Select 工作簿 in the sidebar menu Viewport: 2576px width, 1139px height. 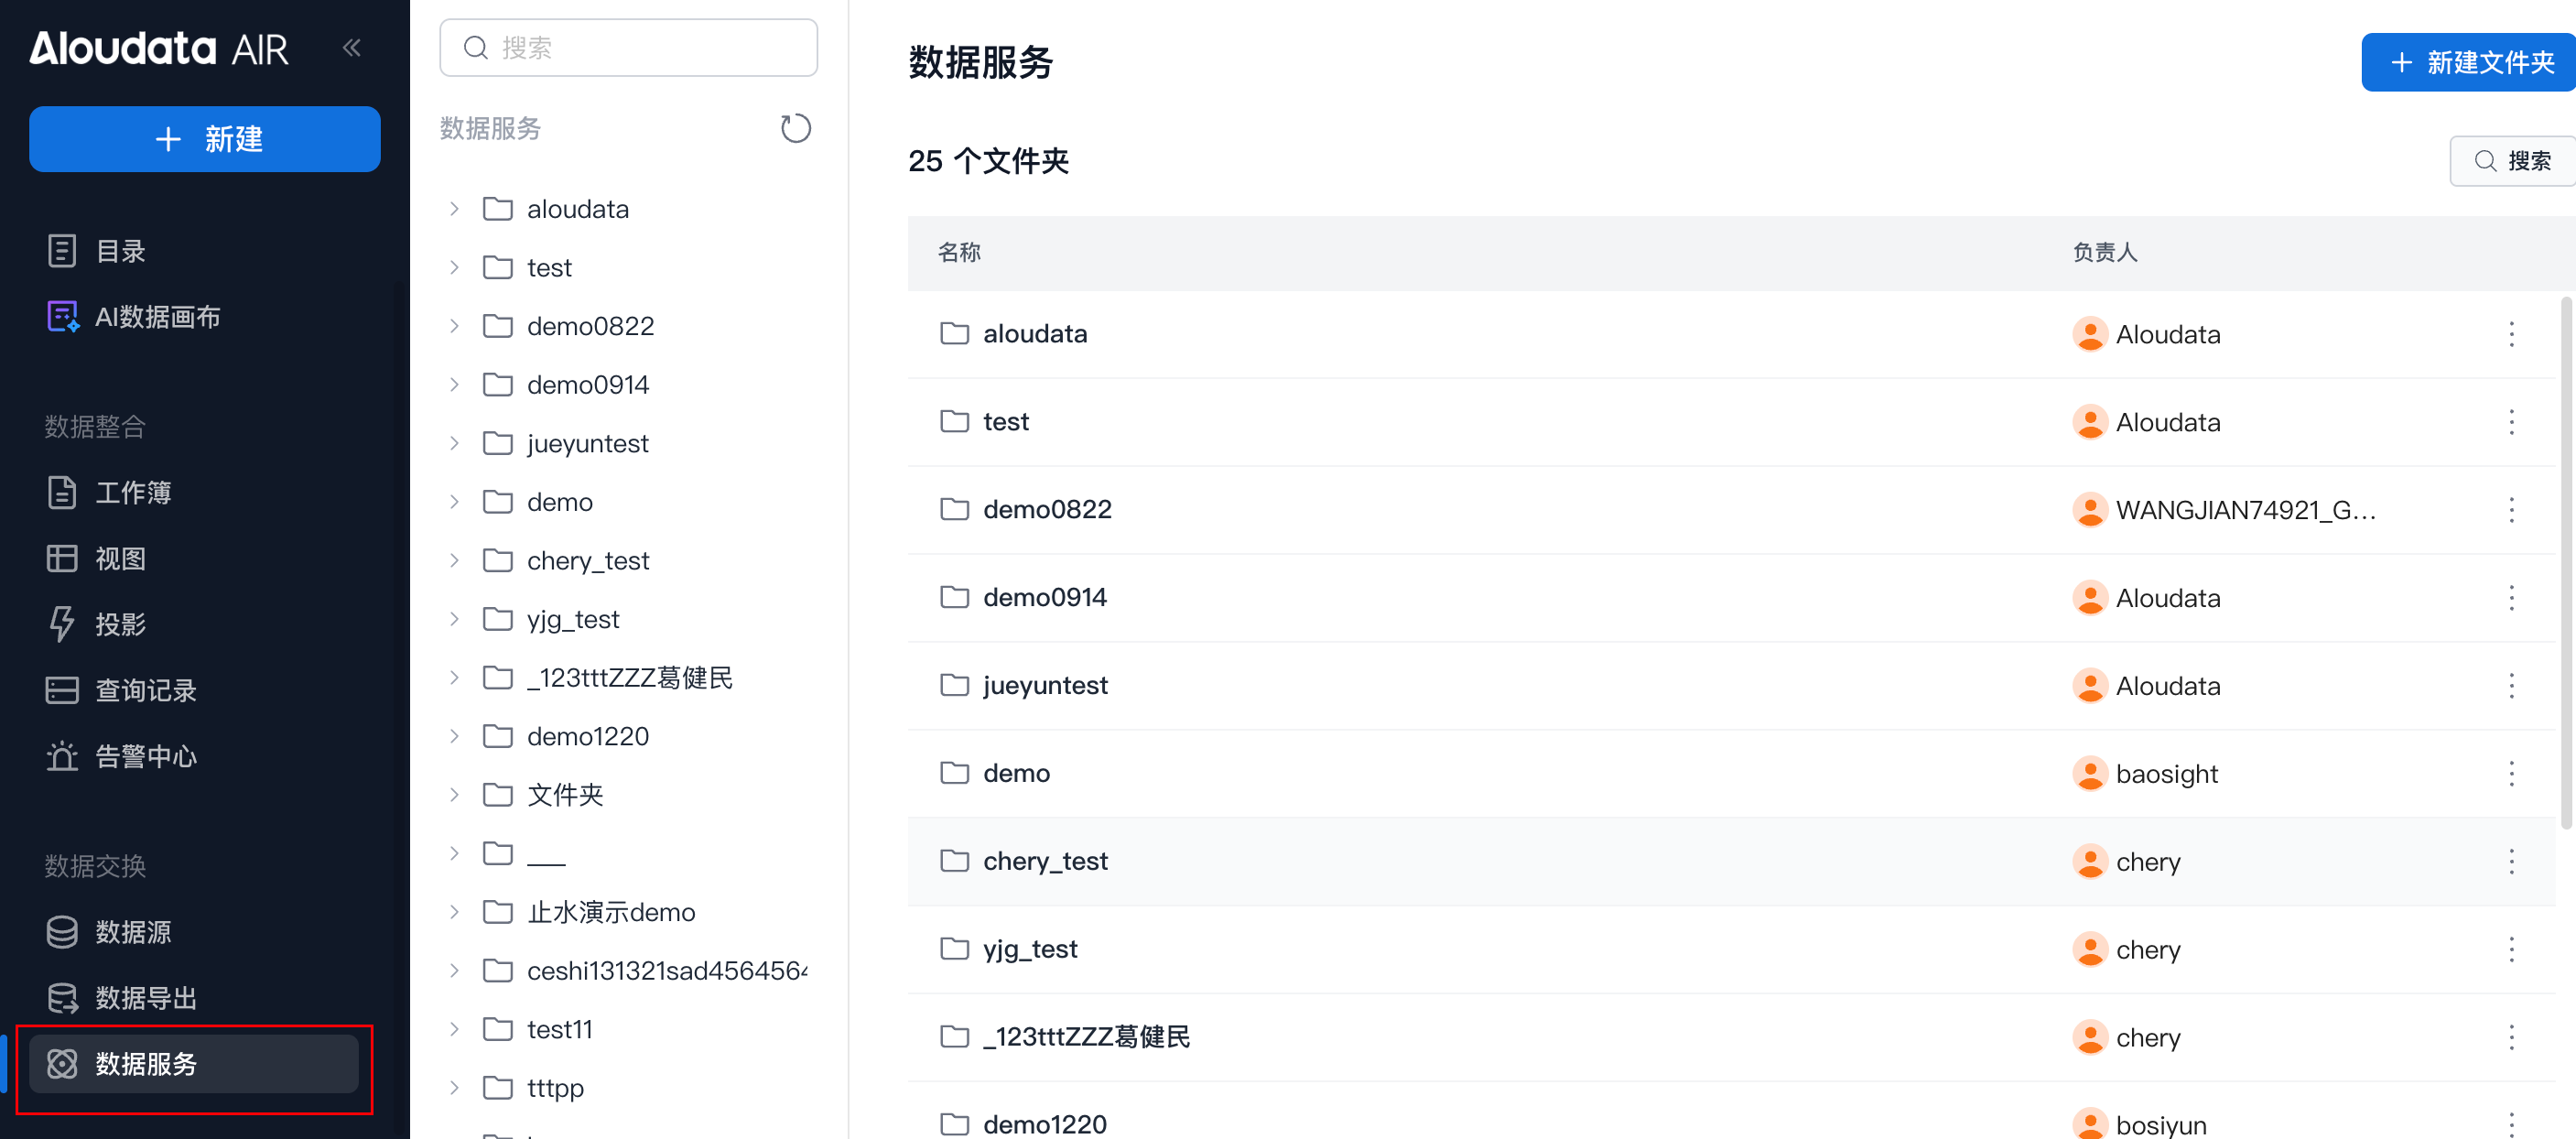click(132, 492)
